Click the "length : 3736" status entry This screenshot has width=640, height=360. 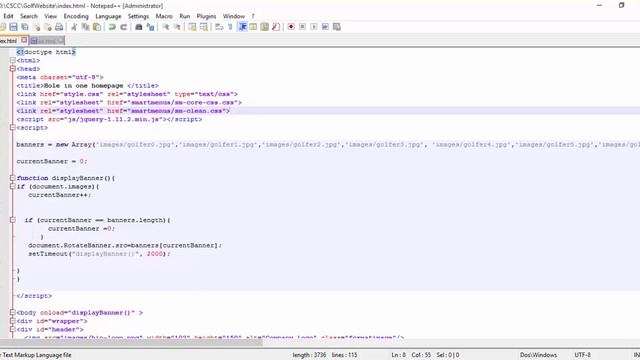[x=309, y=355]
